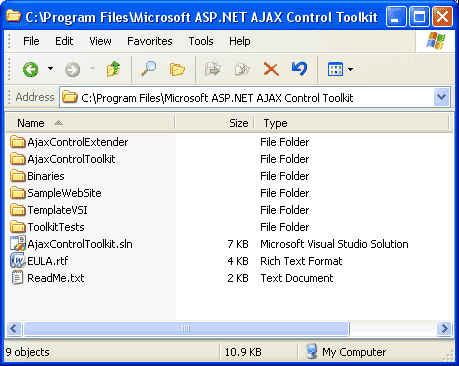The height and width of the screenshot is (366, 459).
Task: Select the TemplateVSI folder icon
Action: (18, 210)
